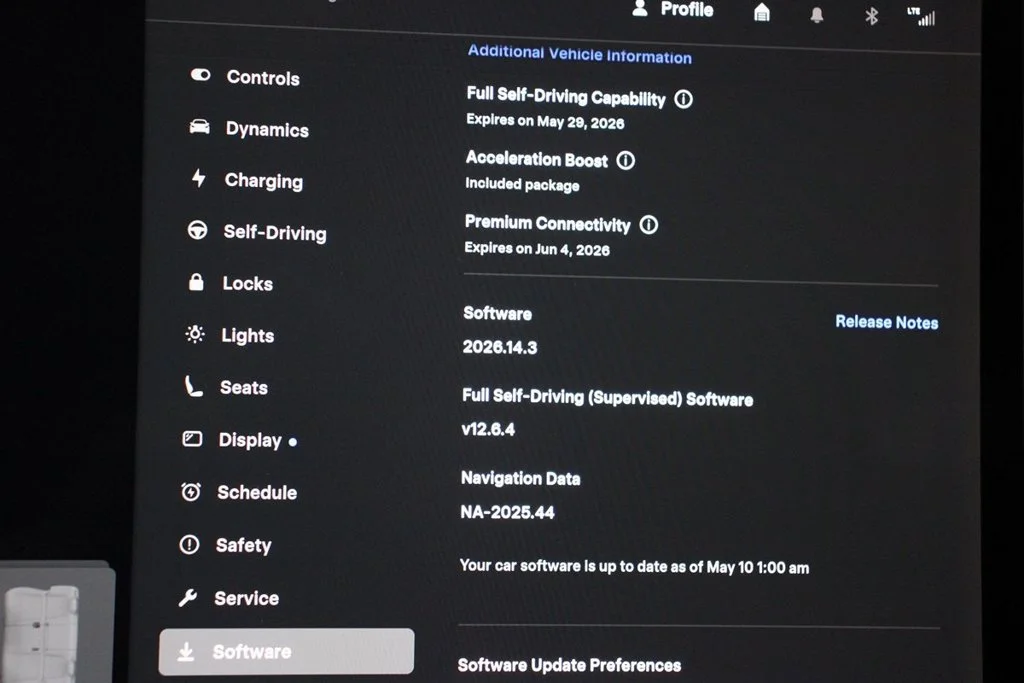Go to the Display menu label
This screenshot has width=1024, height=683.
(250, 440)
